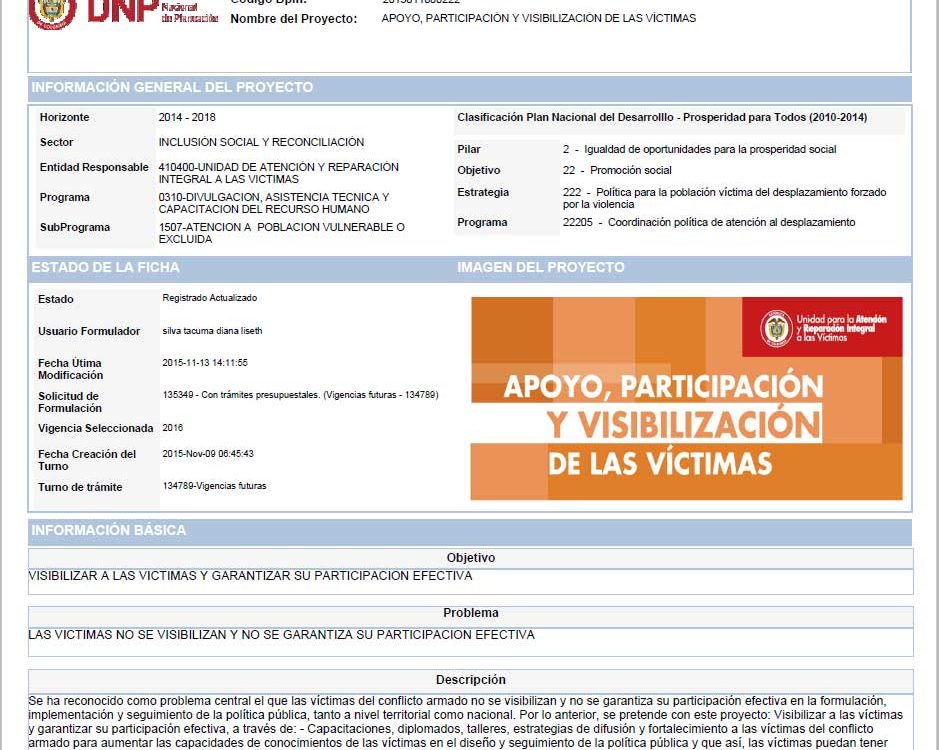
Task: Click the 'Solicitud de Formulación' label
Action: tap(70, 402)
